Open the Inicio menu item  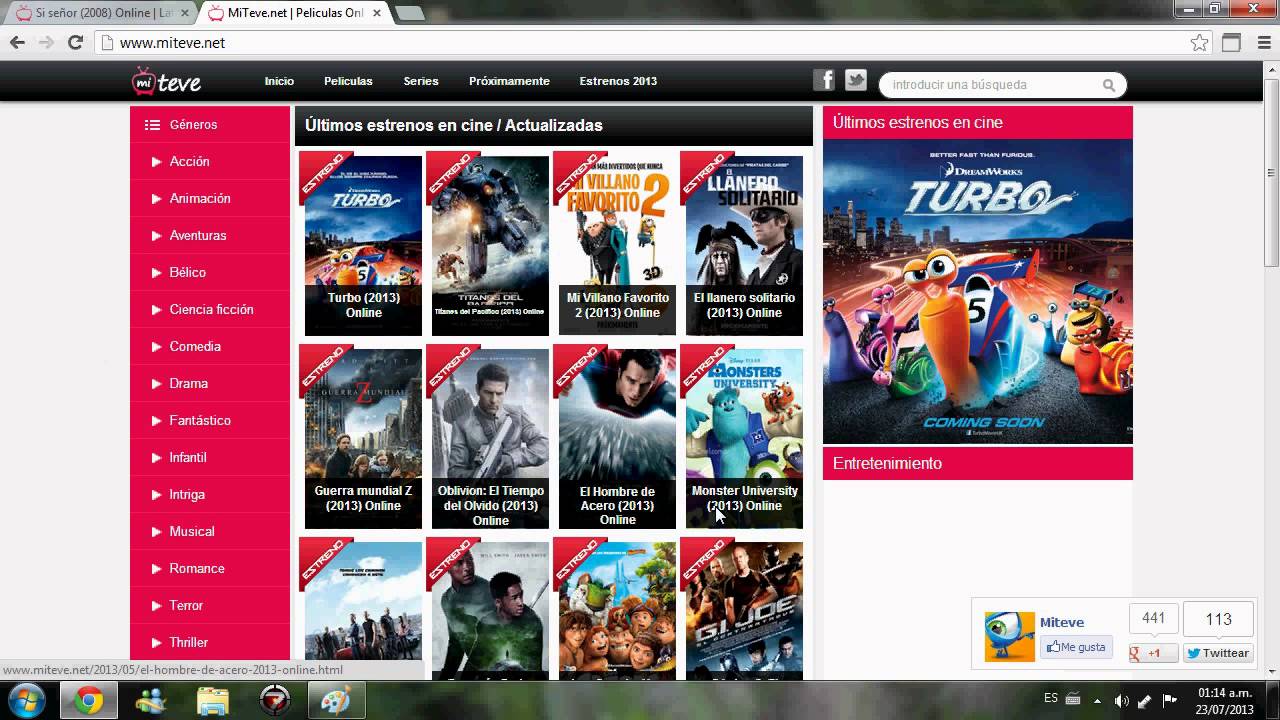point(279,81)
